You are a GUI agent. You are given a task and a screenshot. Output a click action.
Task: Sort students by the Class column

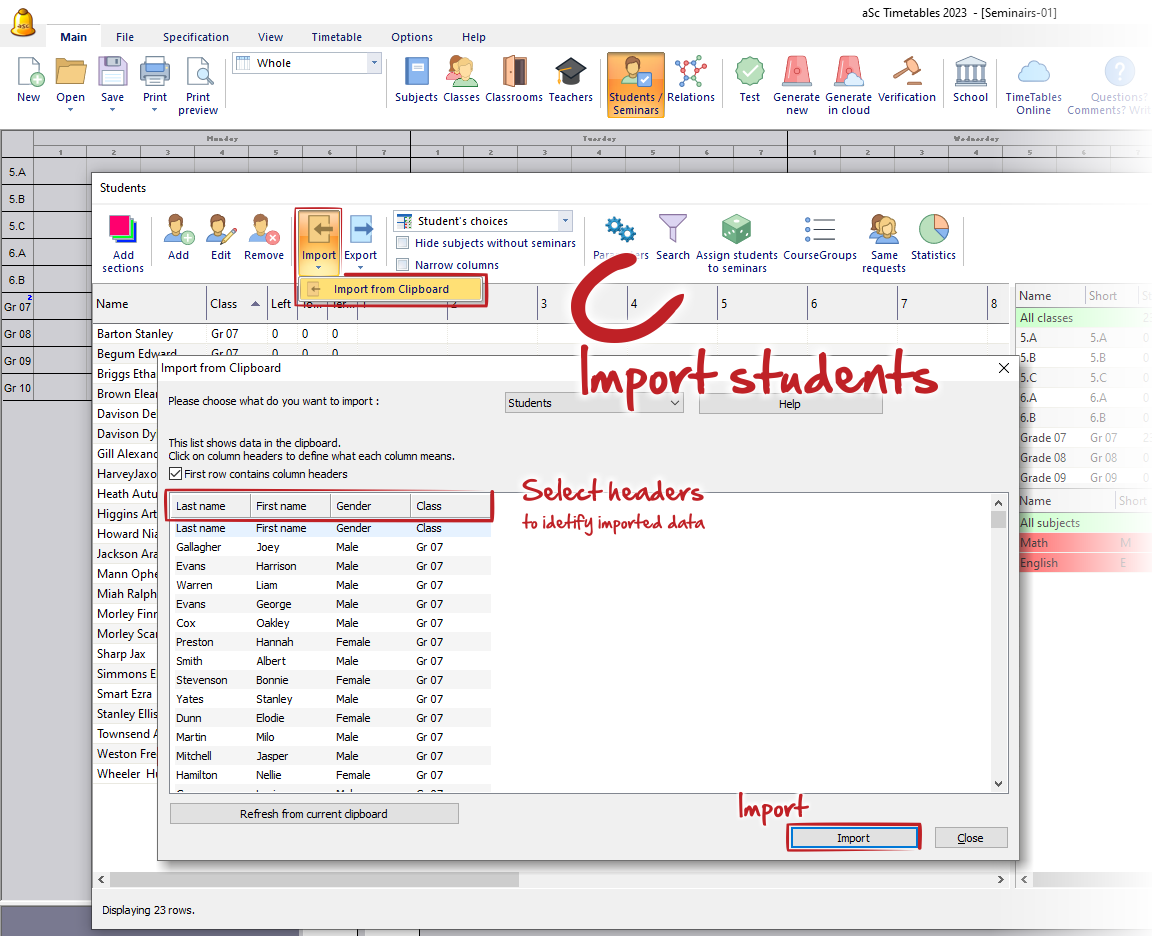click(236, 304)
